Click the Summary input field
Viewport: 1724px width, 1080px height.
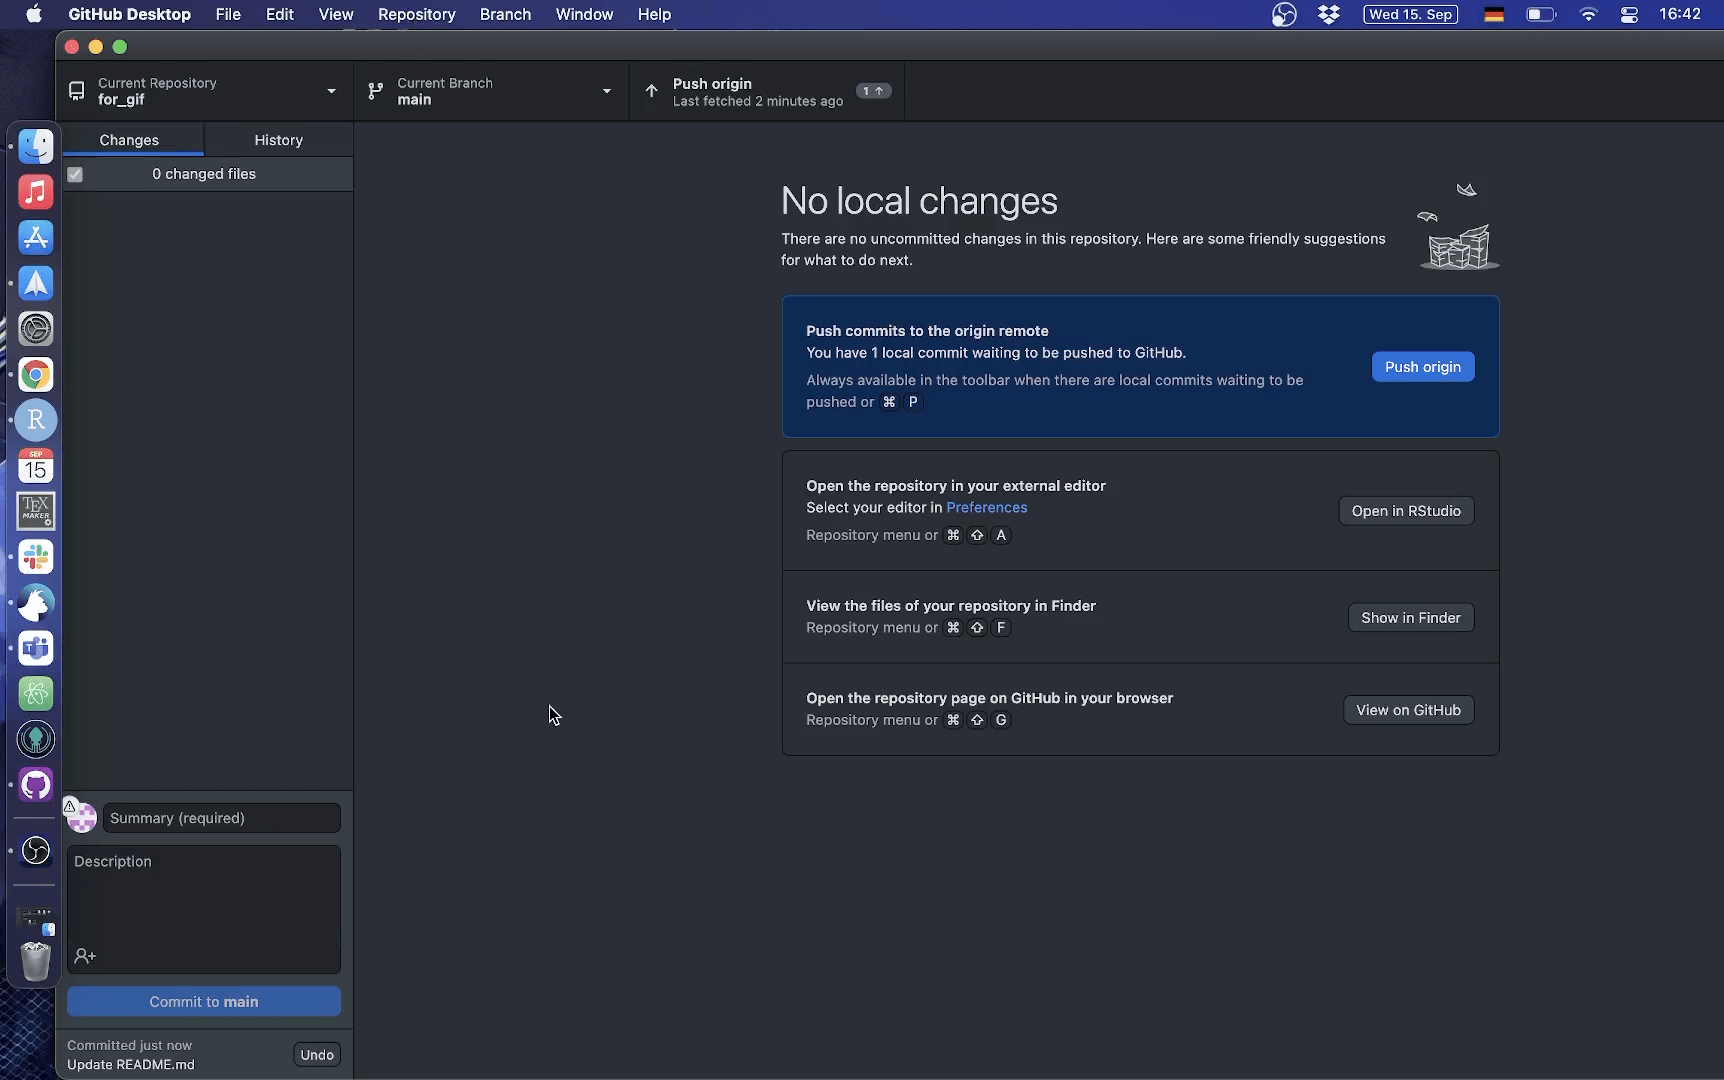(x=221, y=818)
